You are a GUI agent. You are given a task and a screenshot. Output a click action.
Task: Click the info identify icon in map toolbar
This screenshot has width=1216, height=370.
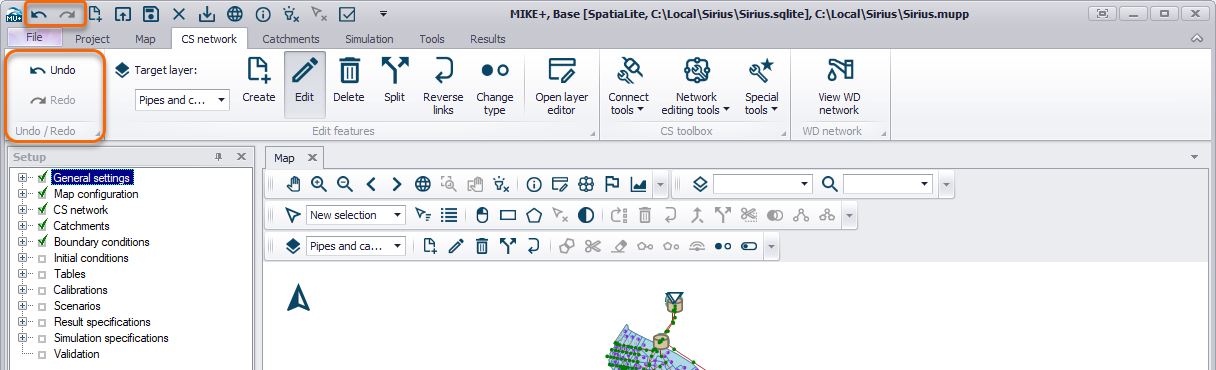pos(534,184)
